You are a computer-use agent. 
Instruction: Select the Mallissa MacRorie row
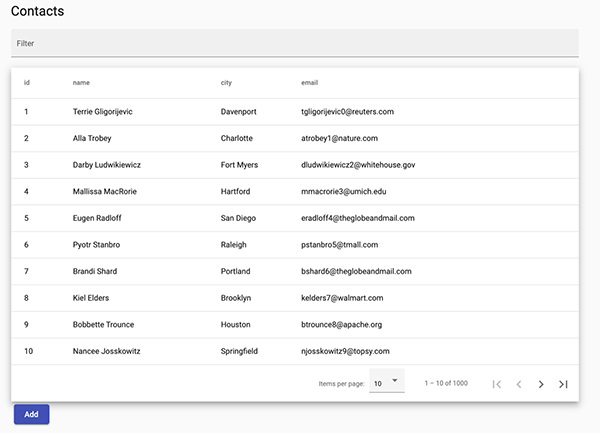click(295, 191)
